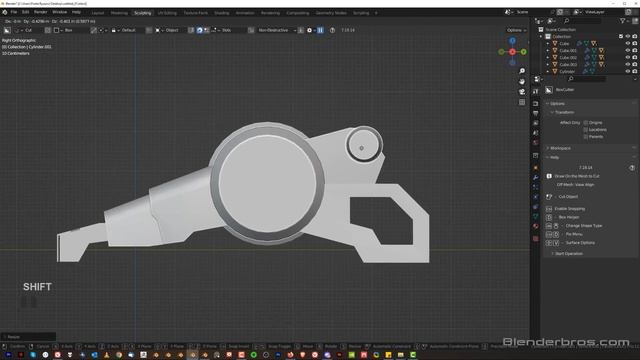Switch to the Compositing workspace tab
This screenshot has height=360, width=640.
point(298,13)
